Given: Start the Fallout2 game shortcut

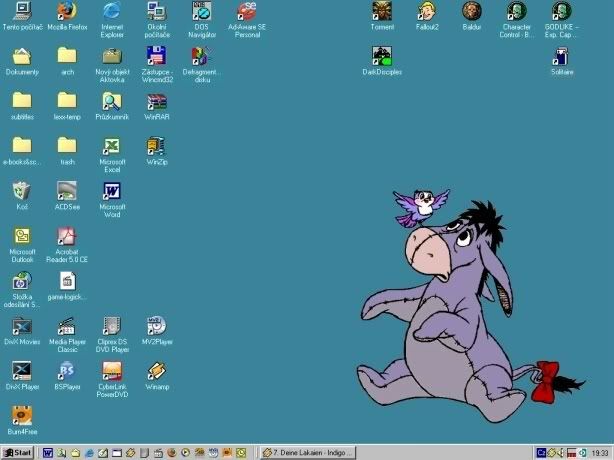Looking at the screenshot, I should [x=427, y=16].
